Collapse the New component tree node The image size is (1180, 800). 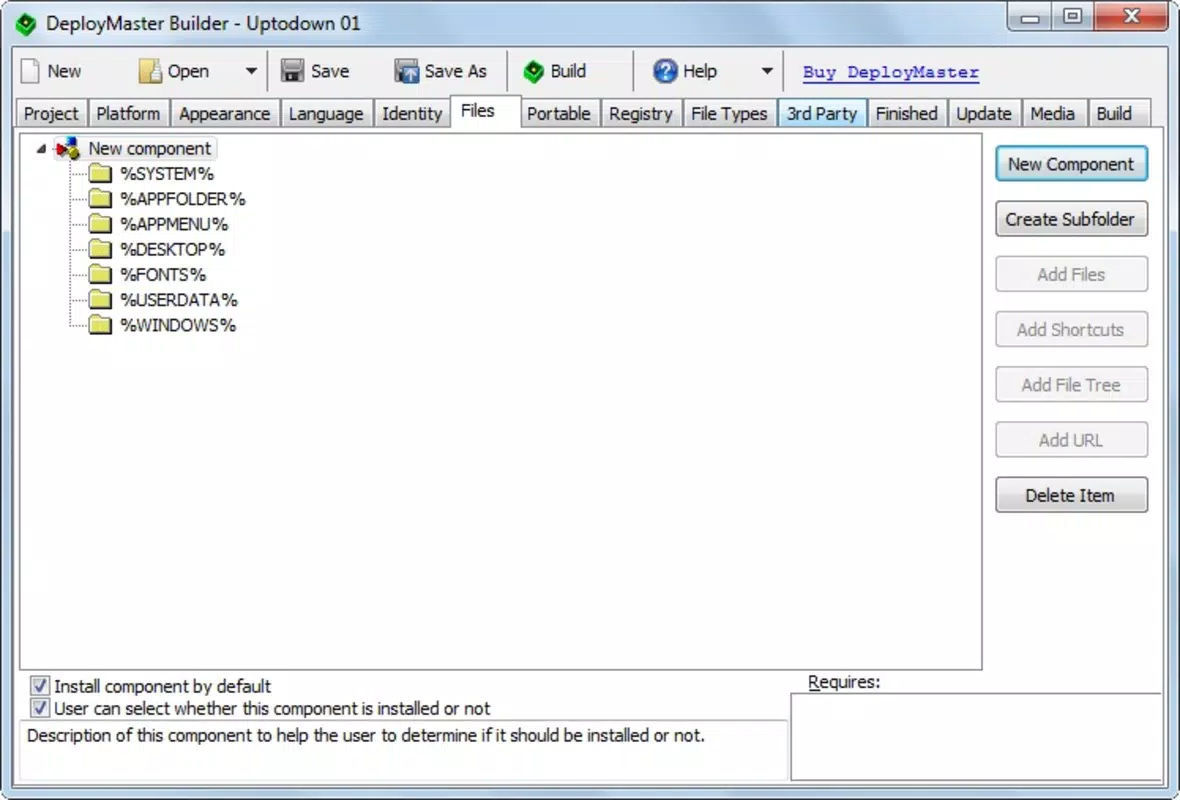[41, 149]
